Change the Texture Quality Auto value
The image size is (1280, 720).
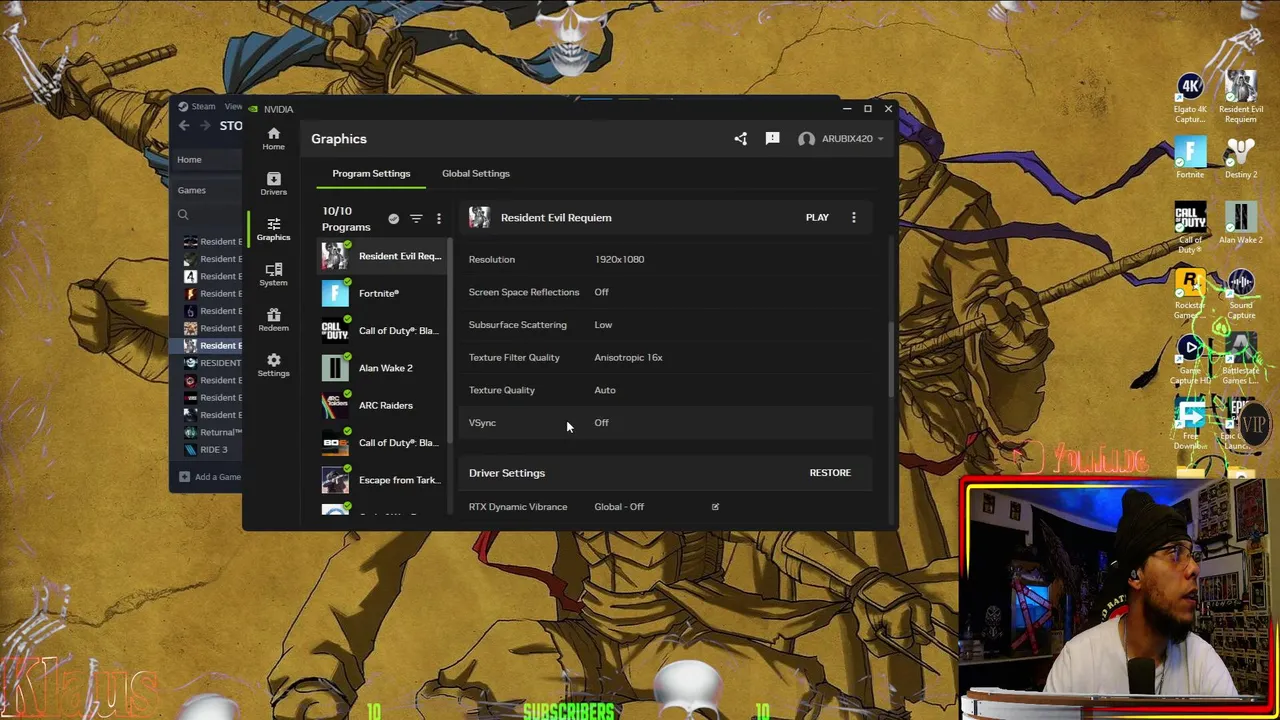(605, 390)
